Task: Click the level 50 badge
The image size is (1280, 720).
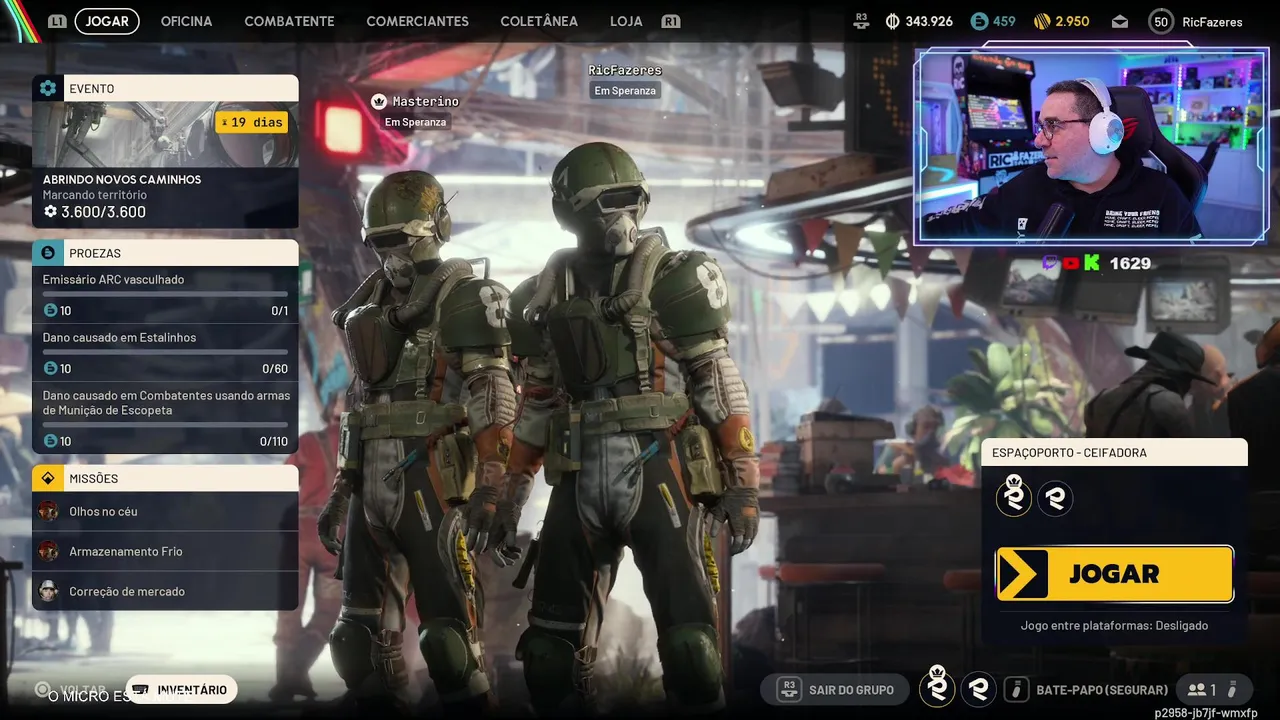Action: [x=1161, y=21]
